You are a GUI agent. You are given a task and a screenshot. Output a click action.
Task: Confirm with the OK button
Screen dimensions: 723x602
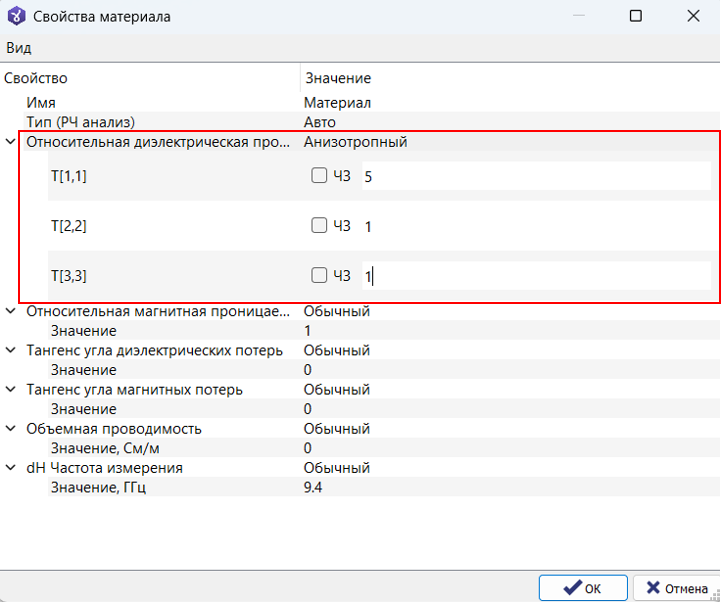583,588
